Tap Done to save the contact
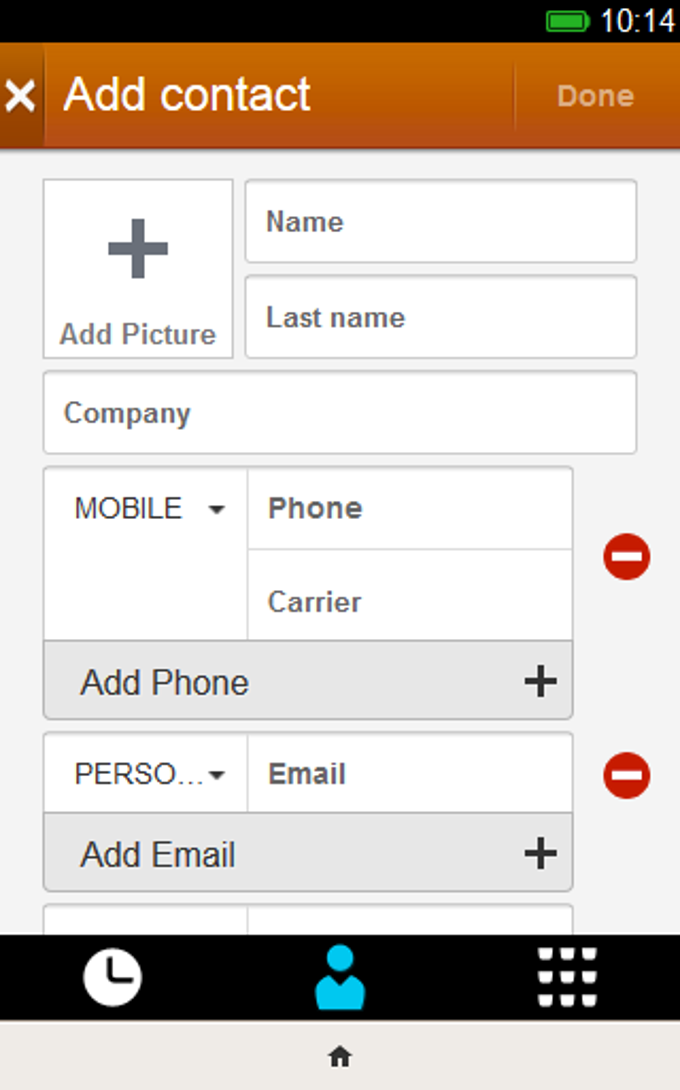The width and height of the screenshot is (680, 1090). point(596,96)
